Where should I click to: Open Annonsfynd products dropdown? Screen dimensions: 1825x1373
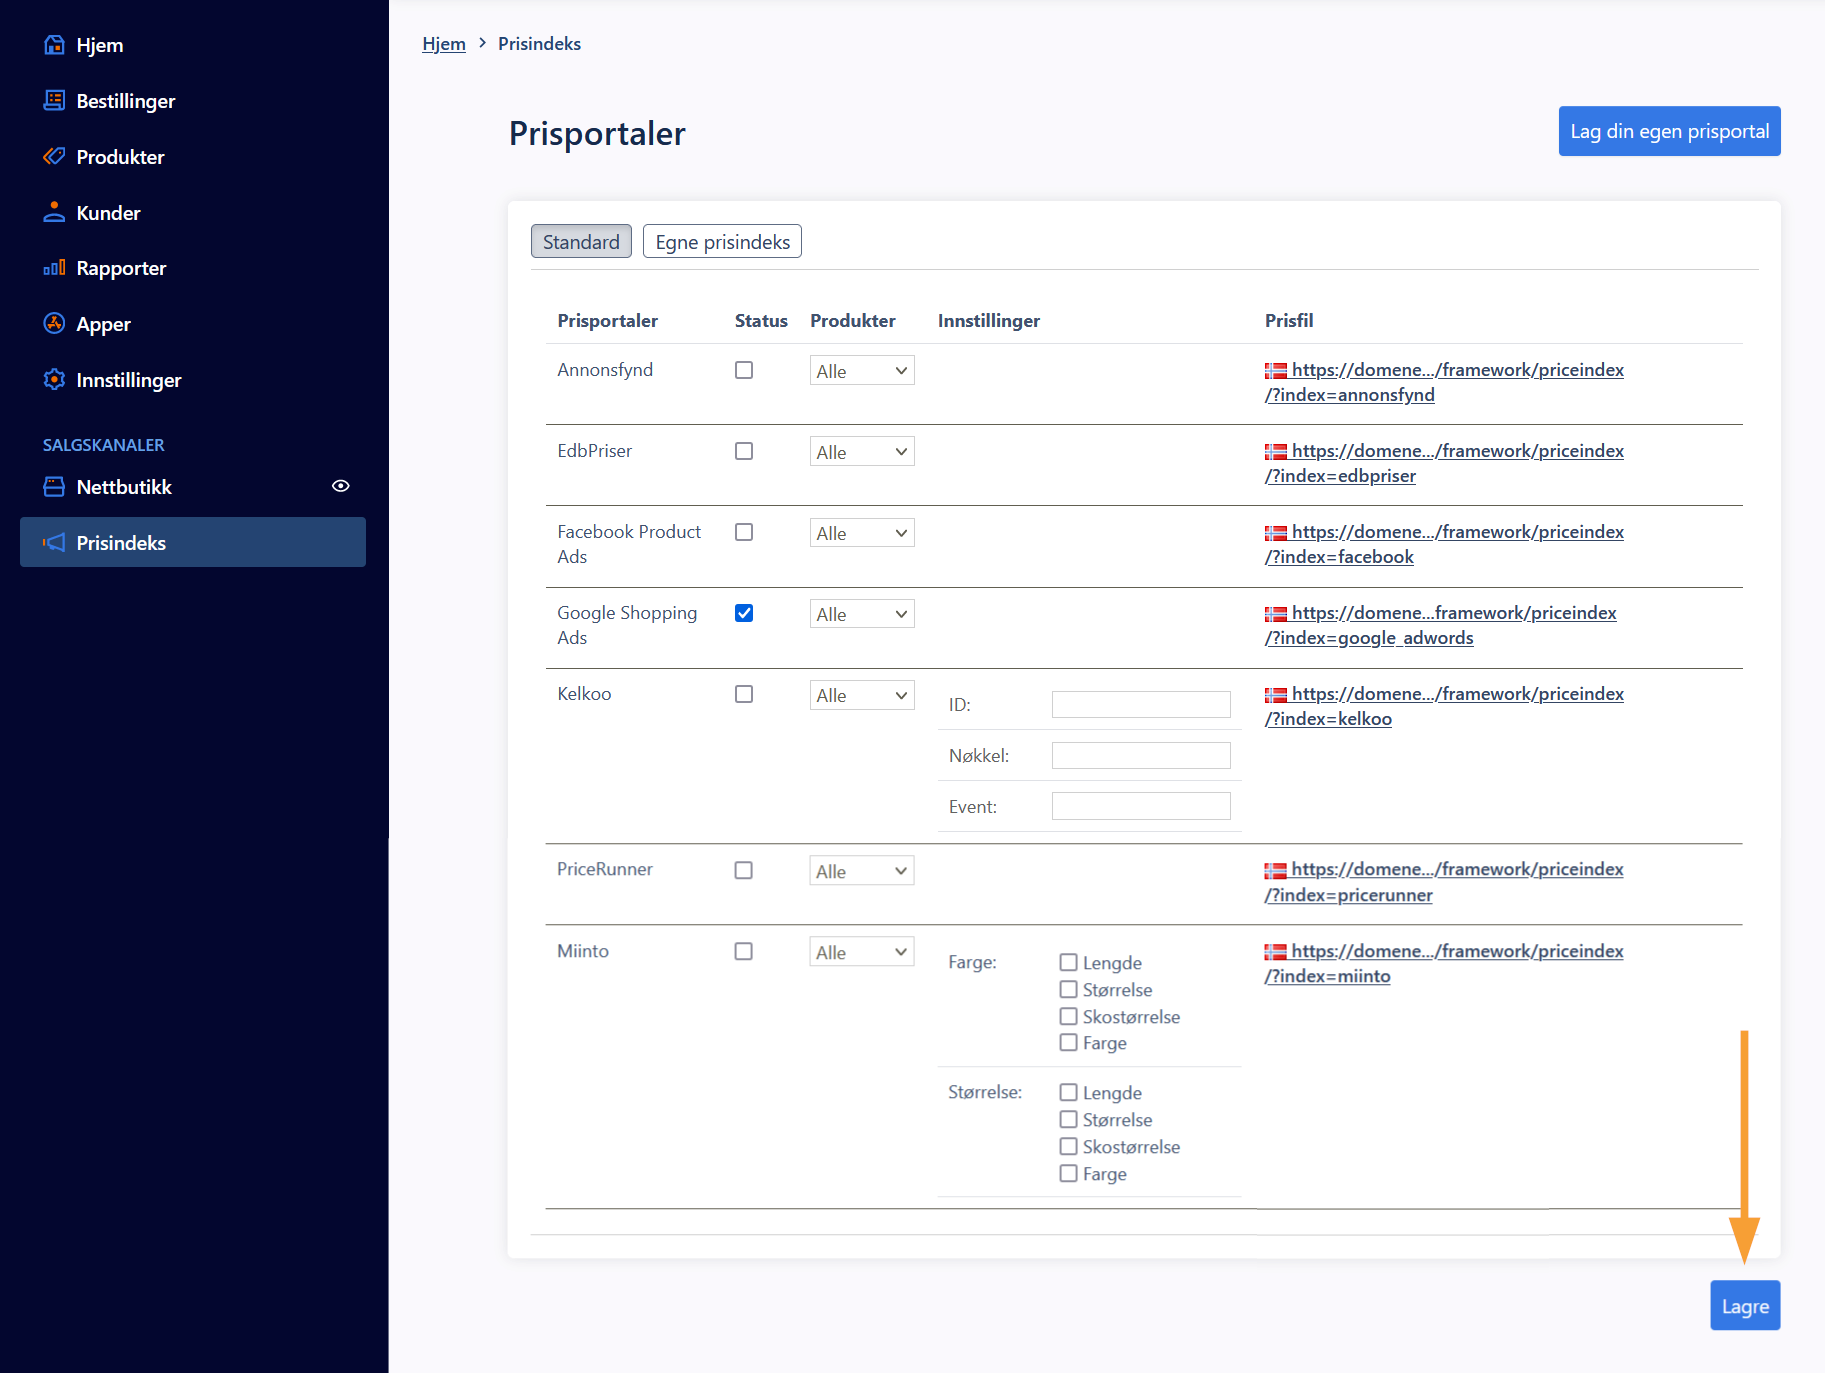862,371
